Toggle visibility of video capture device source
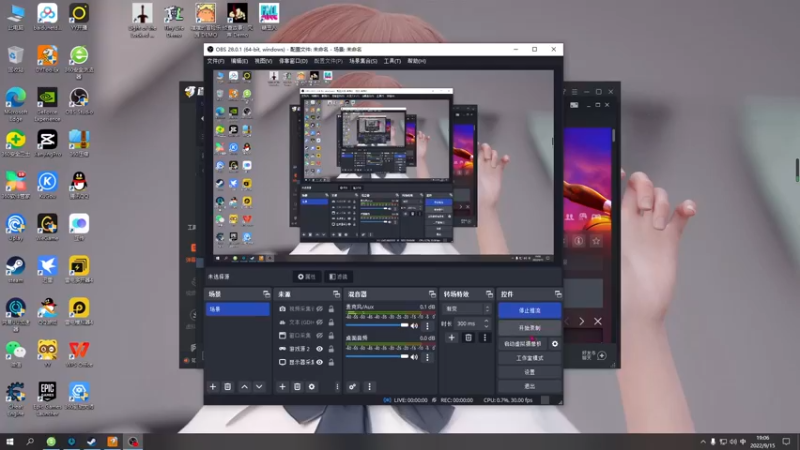This screenshot has width=800, height=450. click(x=319, y=309)
